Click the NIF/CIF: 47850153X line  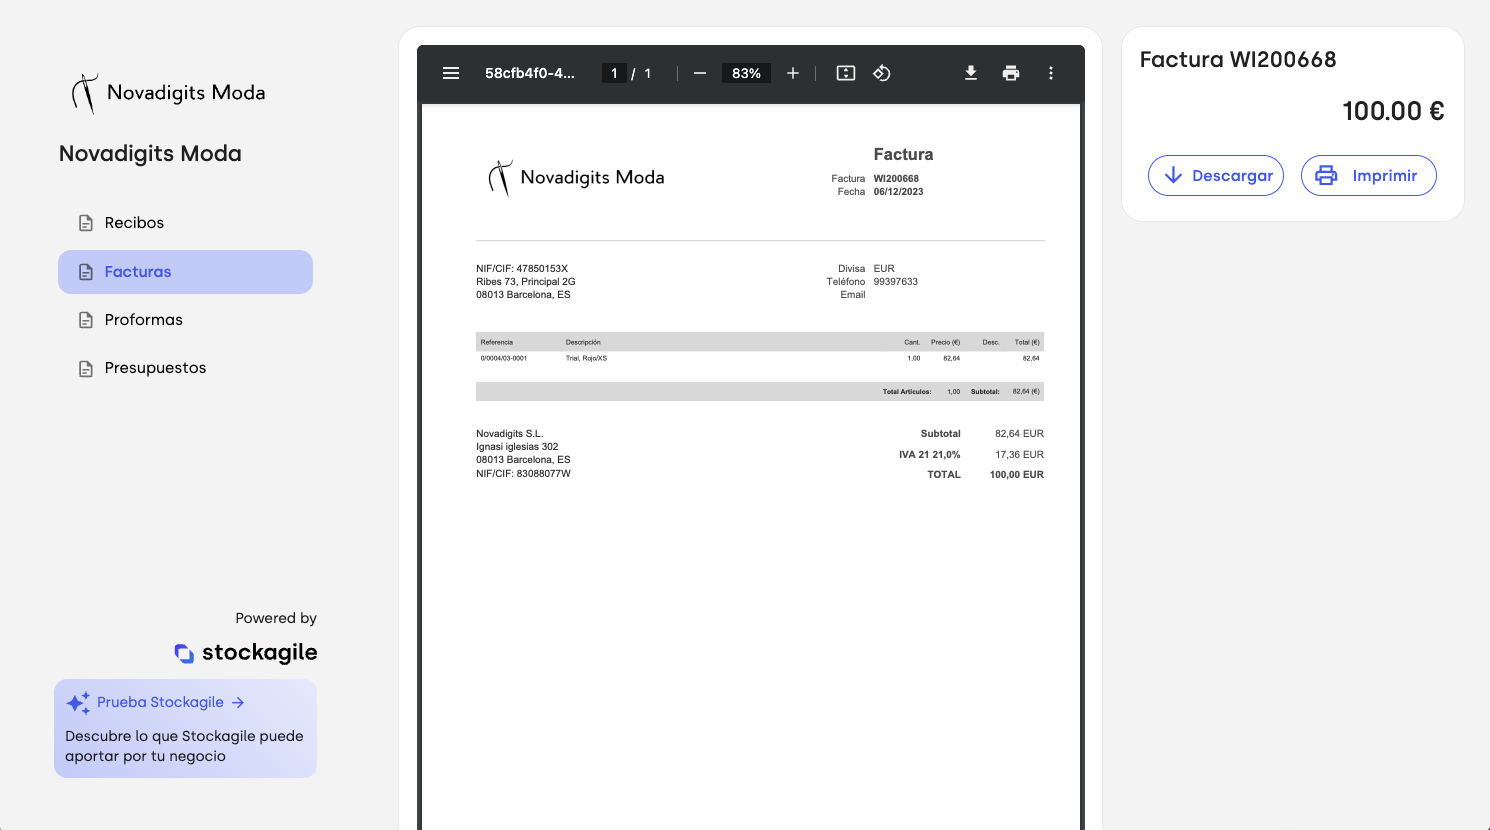(522, 269)
